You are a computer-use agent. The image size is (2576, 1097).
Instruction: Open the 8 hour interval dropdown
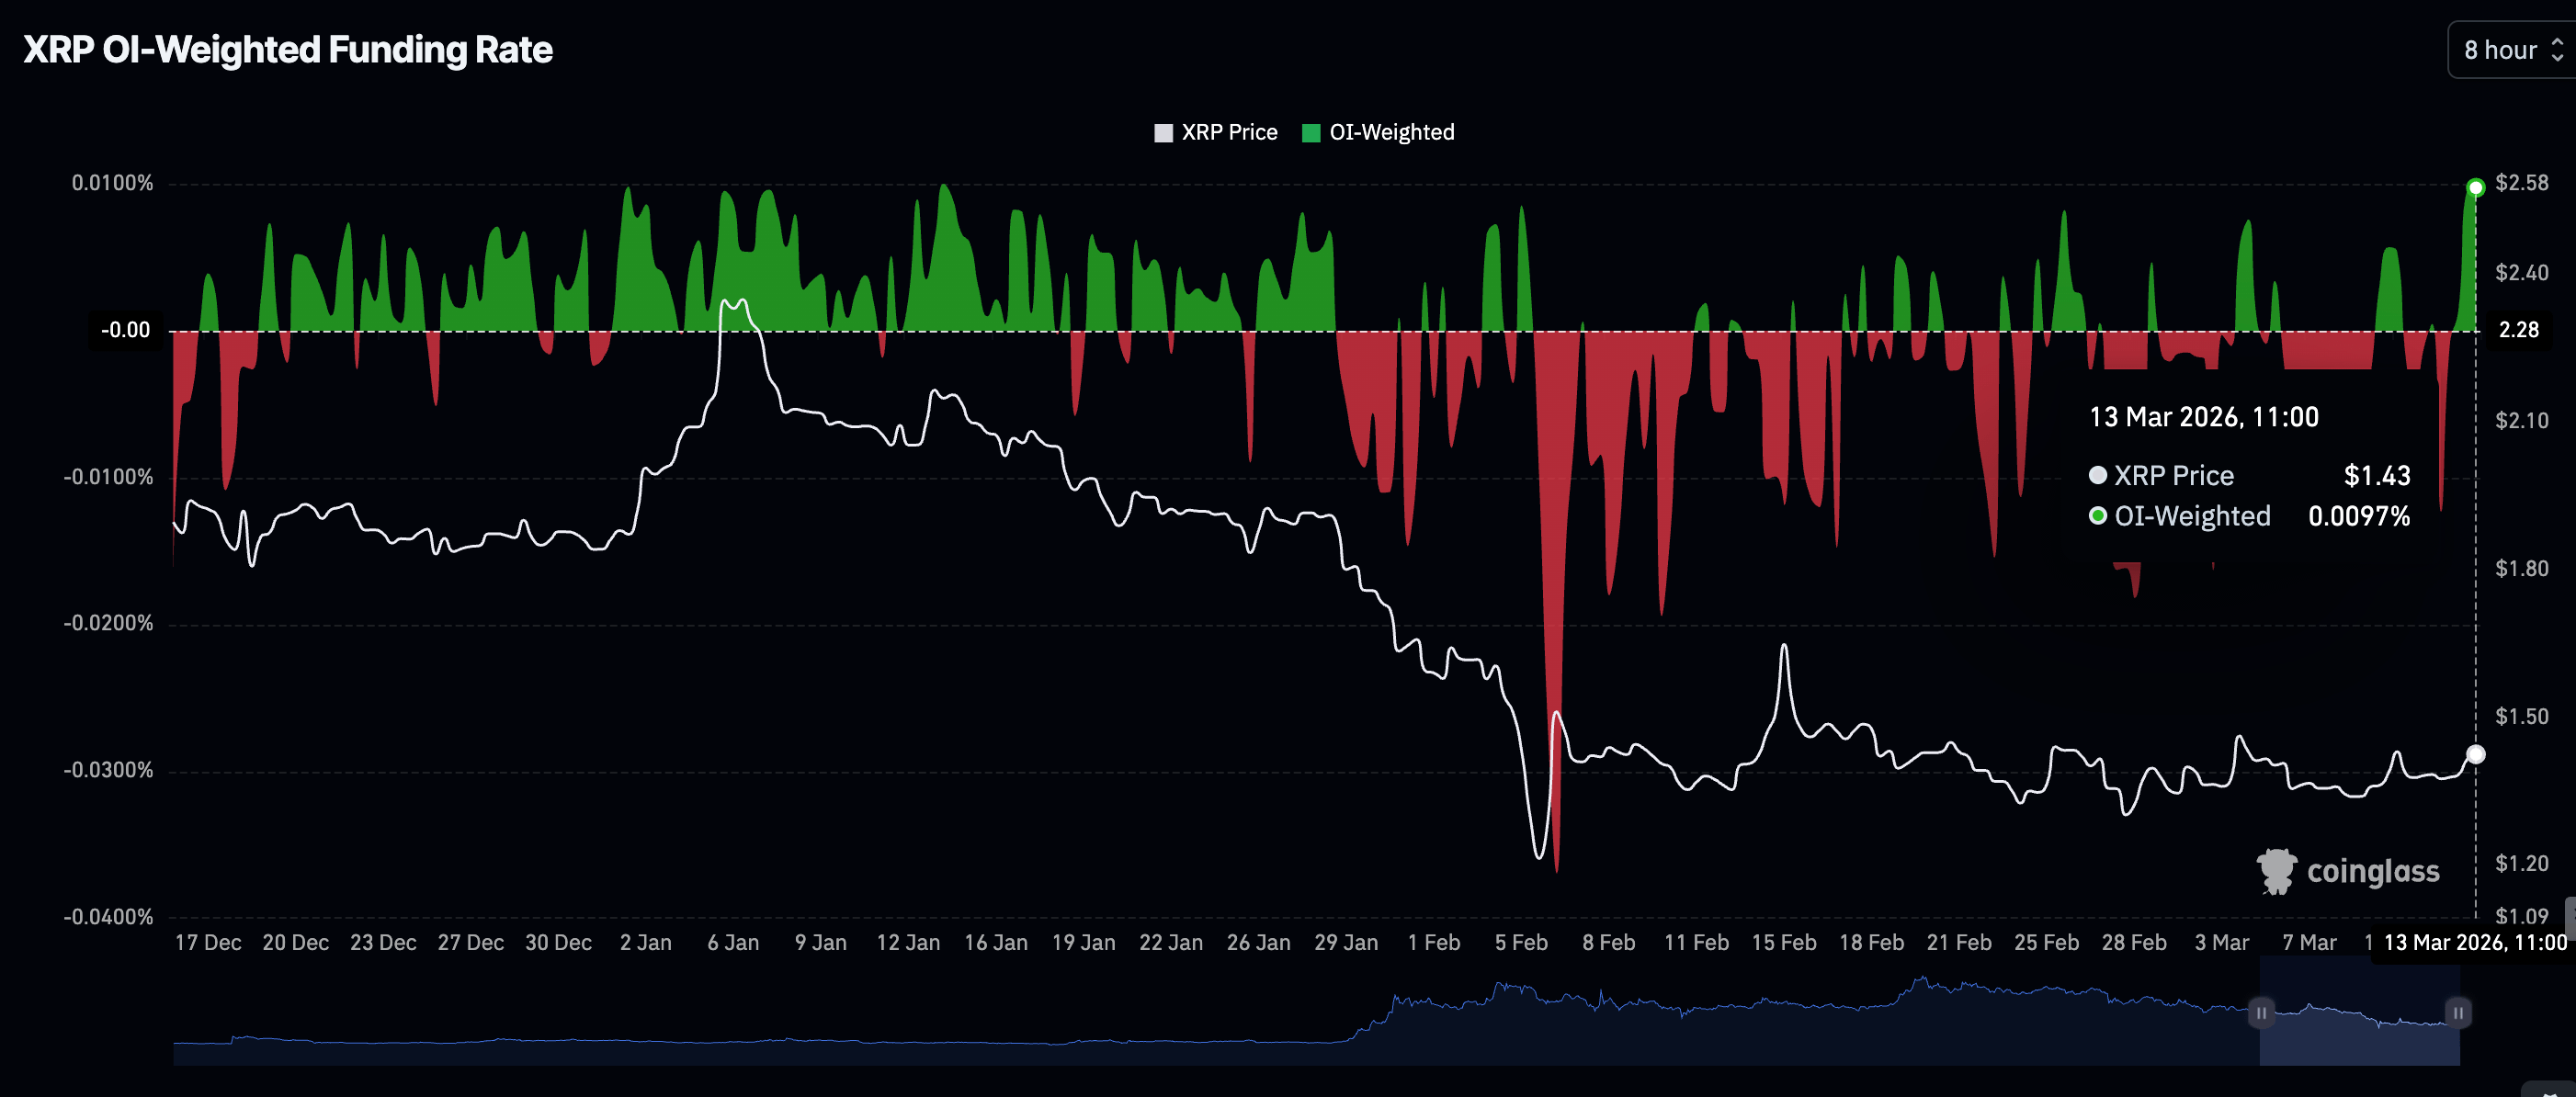pyautogui.click(x=2500, y=50)
